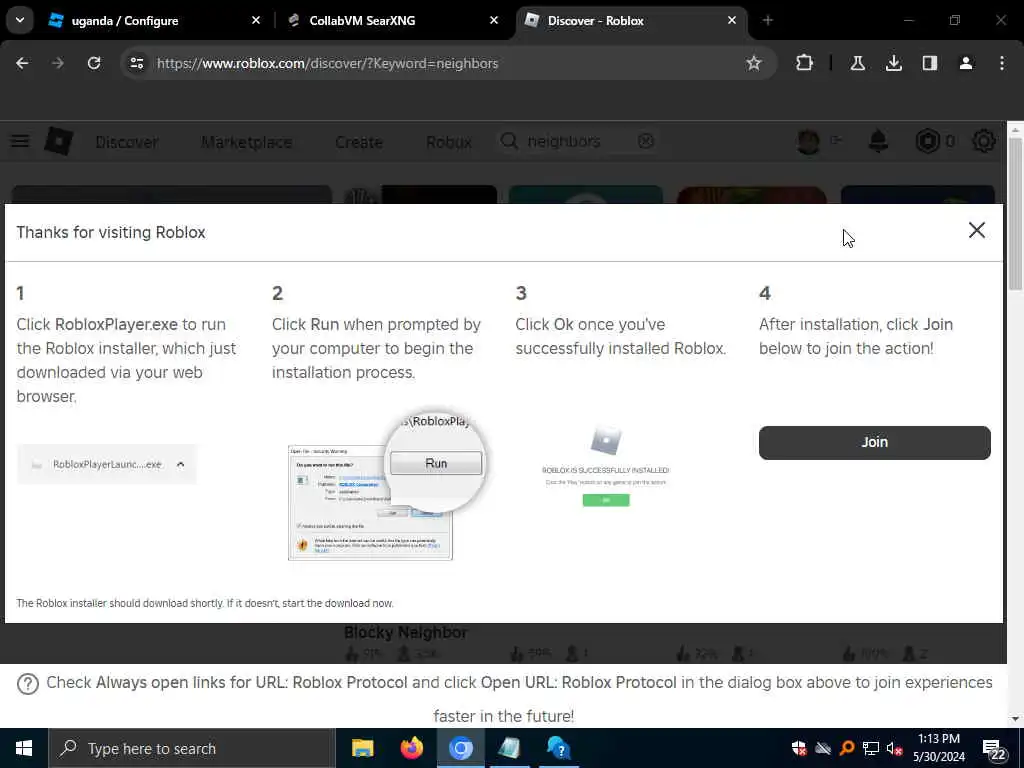This screenshot has height=768, width=1024.
Task: Toggle the Chrome side panel
Action: (x=929, y=63)
